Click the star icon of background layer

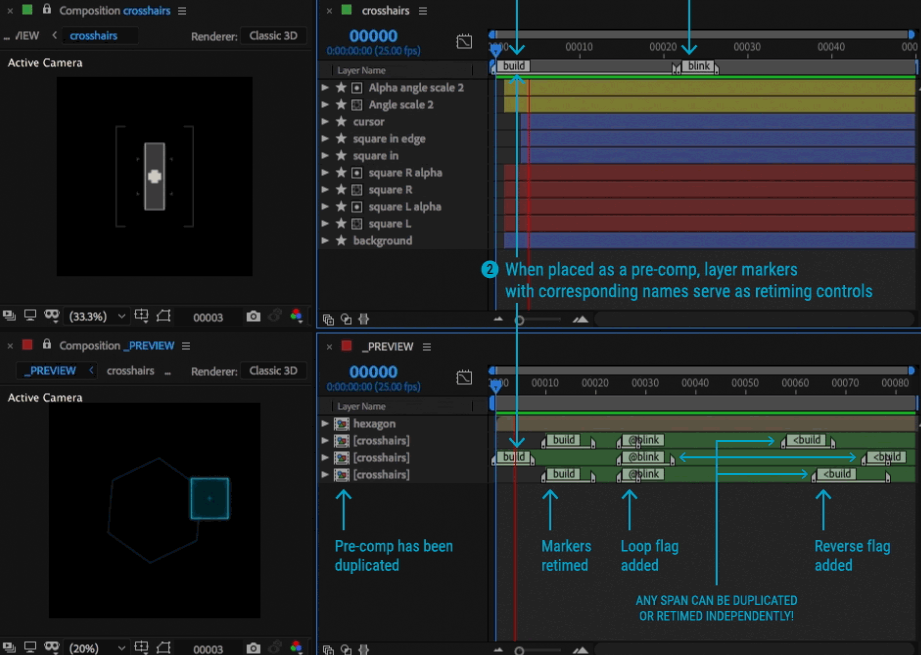point(341,240)
